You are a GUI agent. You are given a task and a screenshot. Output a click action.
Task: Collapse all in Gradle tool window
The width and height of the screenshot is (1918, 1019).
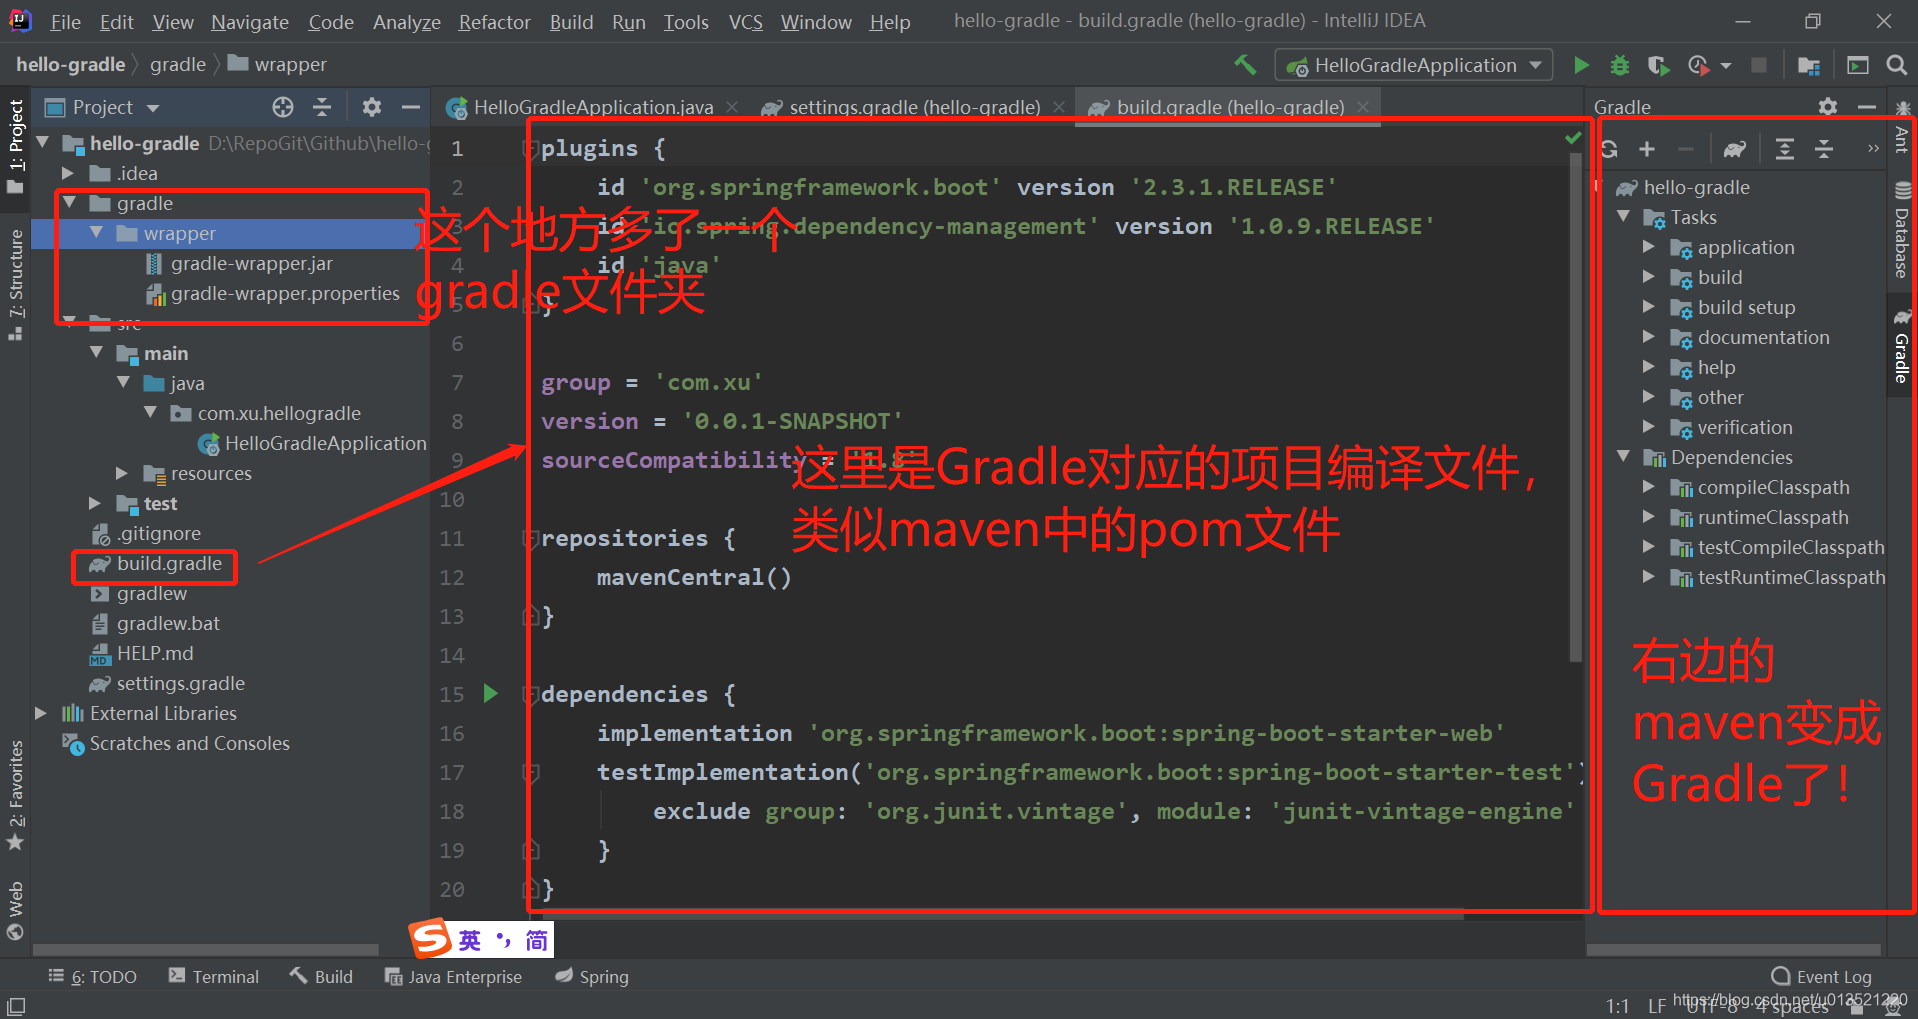pyautogui.click(x=1824, y=149)
